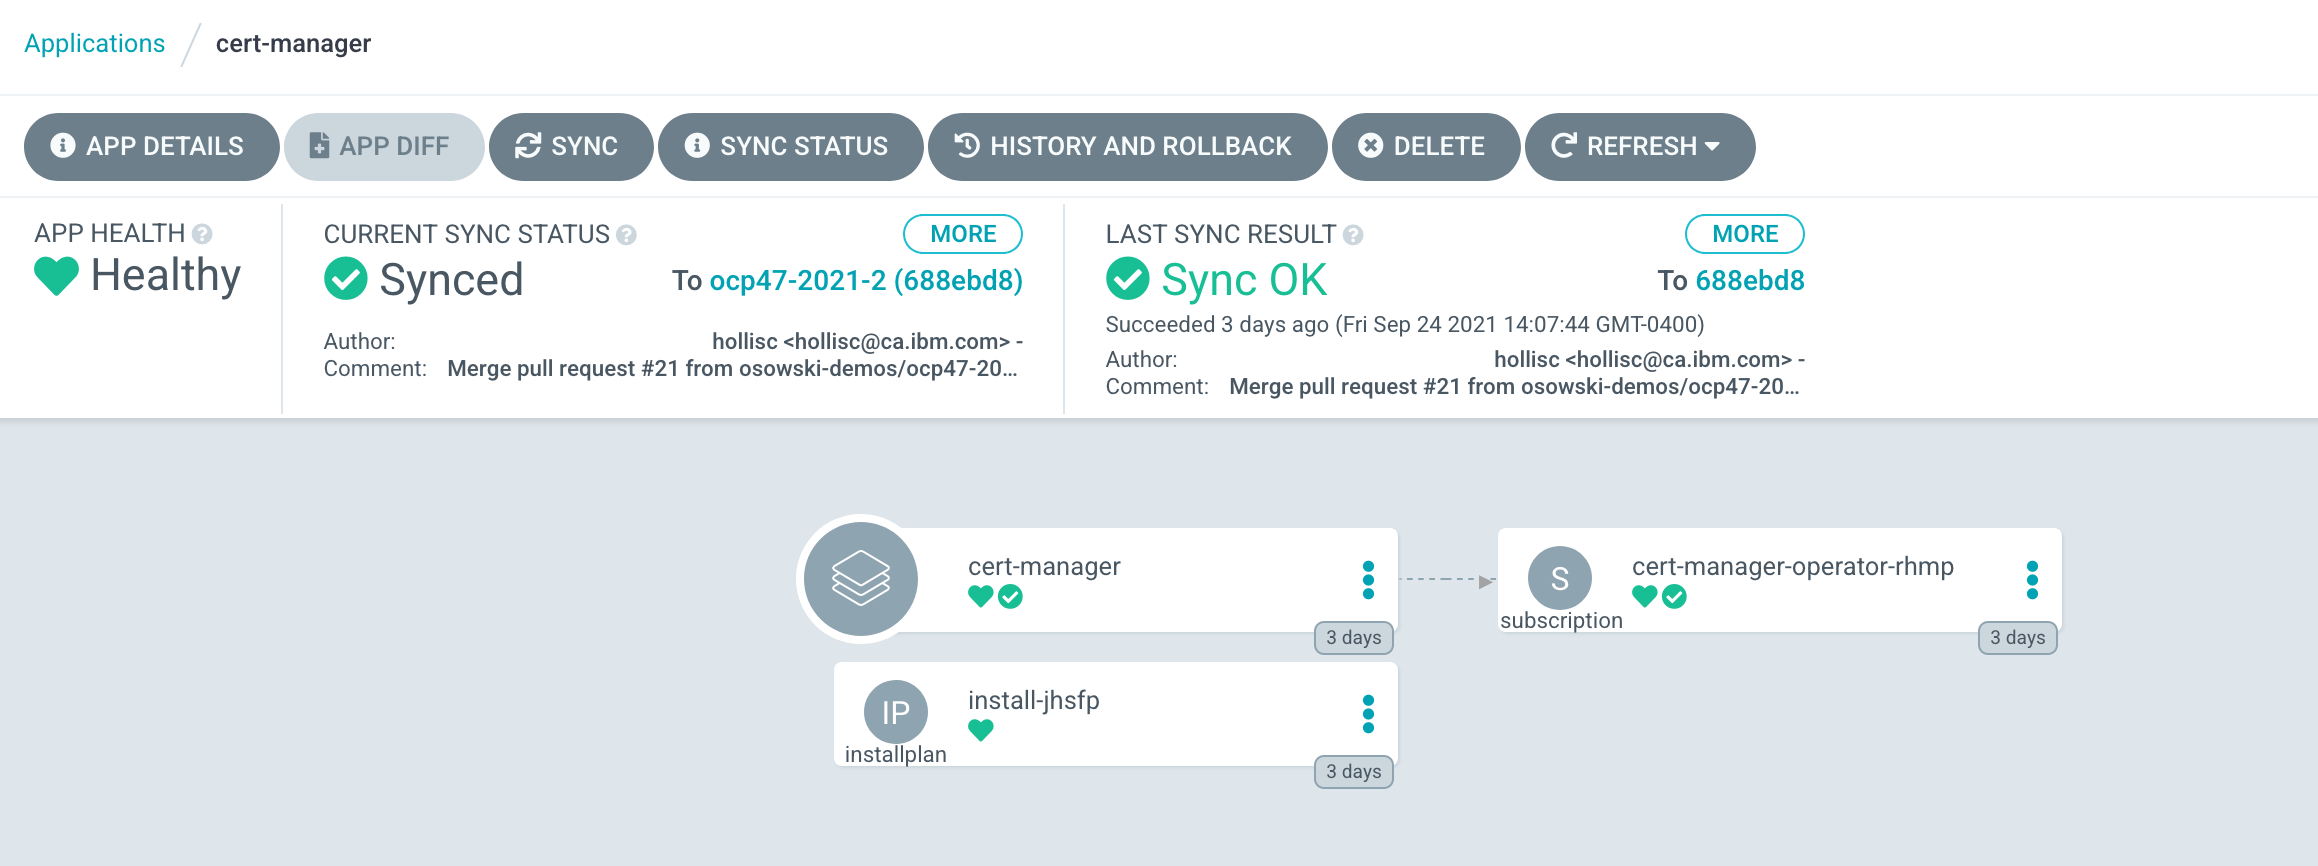Image resolution: width=2318 pixels, height=866 pixels.
Task: Click the Last Sync Result comment text
Action: pyautogui.click(x=1514, y=387)
